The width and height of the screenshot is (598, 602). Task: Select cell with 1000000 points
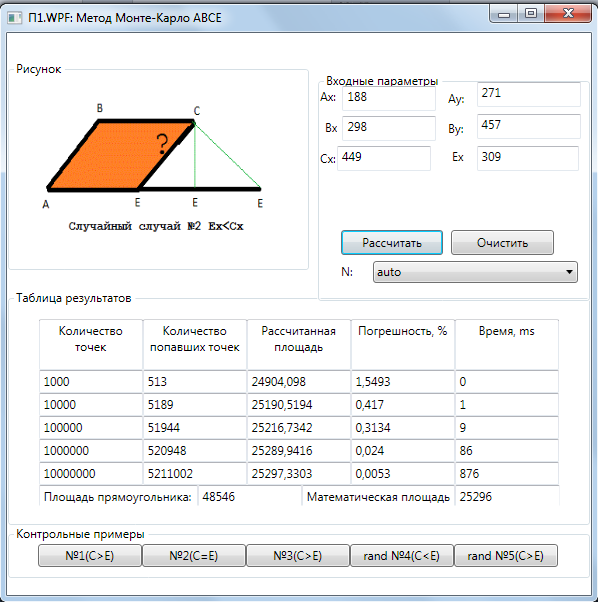91,451
